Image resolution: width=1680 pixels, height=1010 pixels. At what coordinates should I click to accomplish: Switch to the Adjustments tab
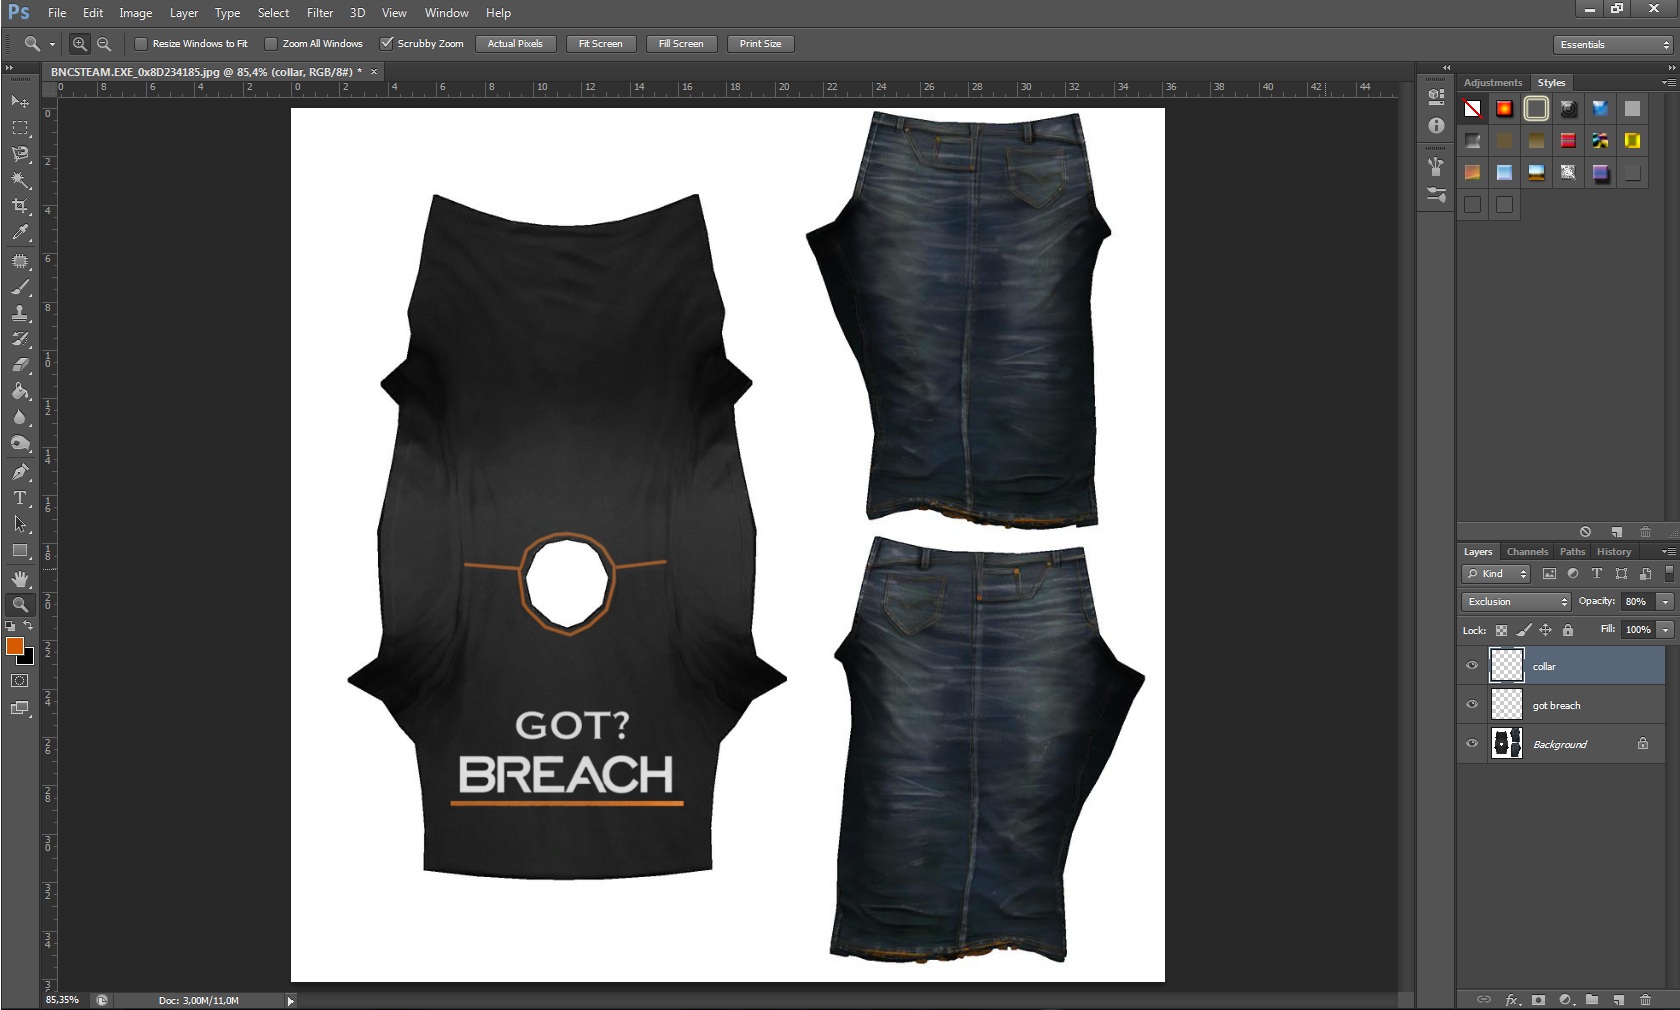[1492, 83]
